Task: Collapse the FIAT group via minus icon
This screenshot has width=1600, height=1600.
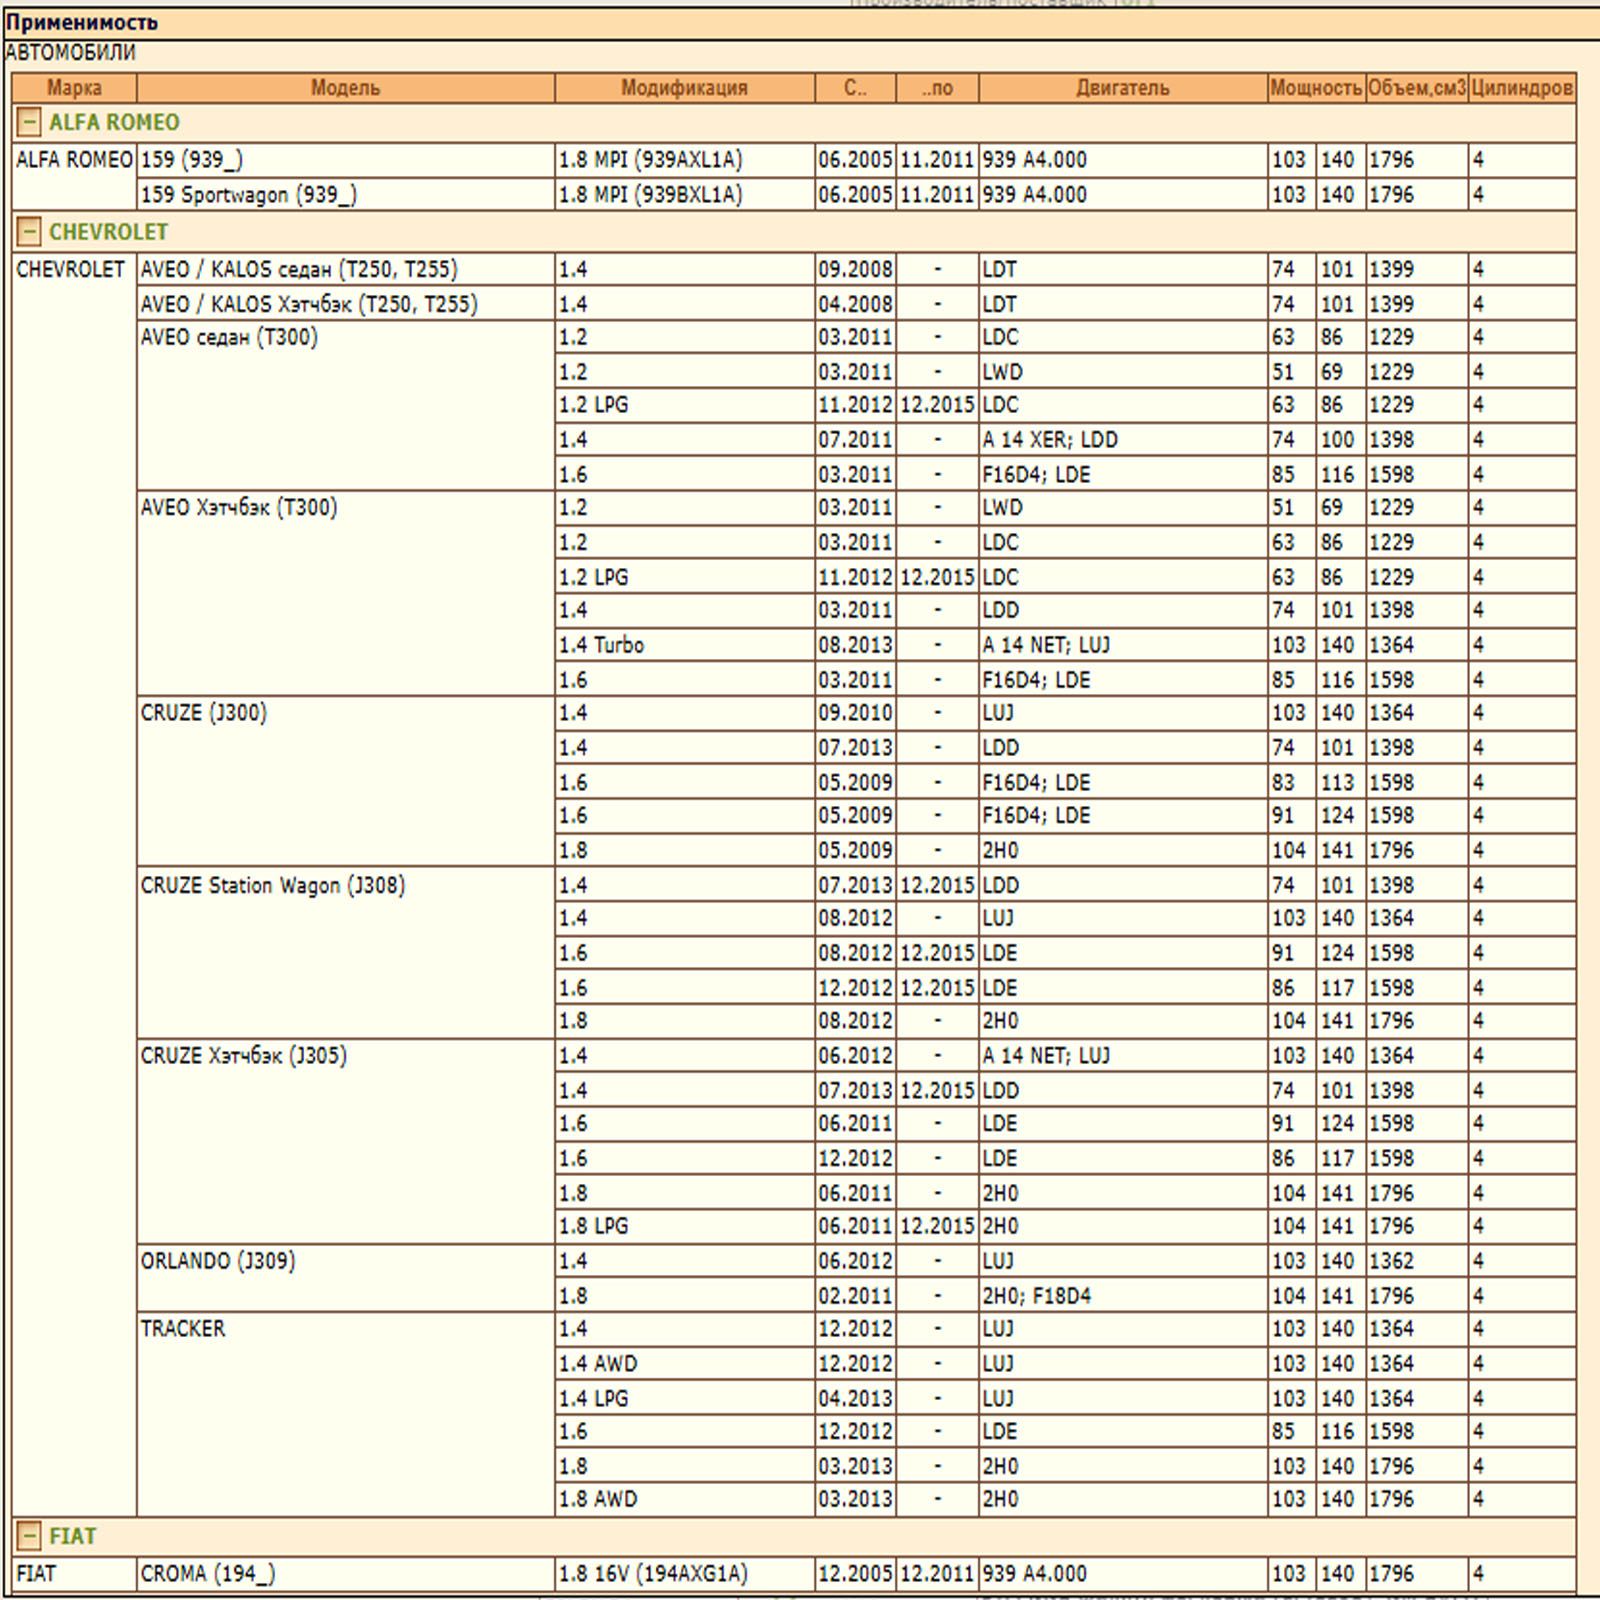Action: point(30,1536)
